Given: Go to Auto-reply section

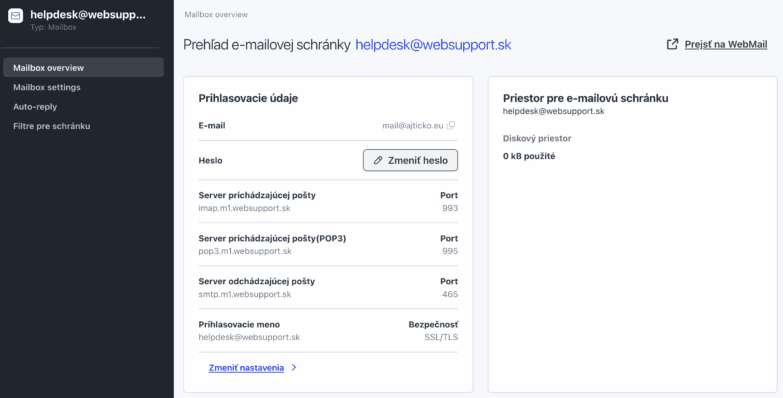Looking at the screenshot, I should [35, 106].
